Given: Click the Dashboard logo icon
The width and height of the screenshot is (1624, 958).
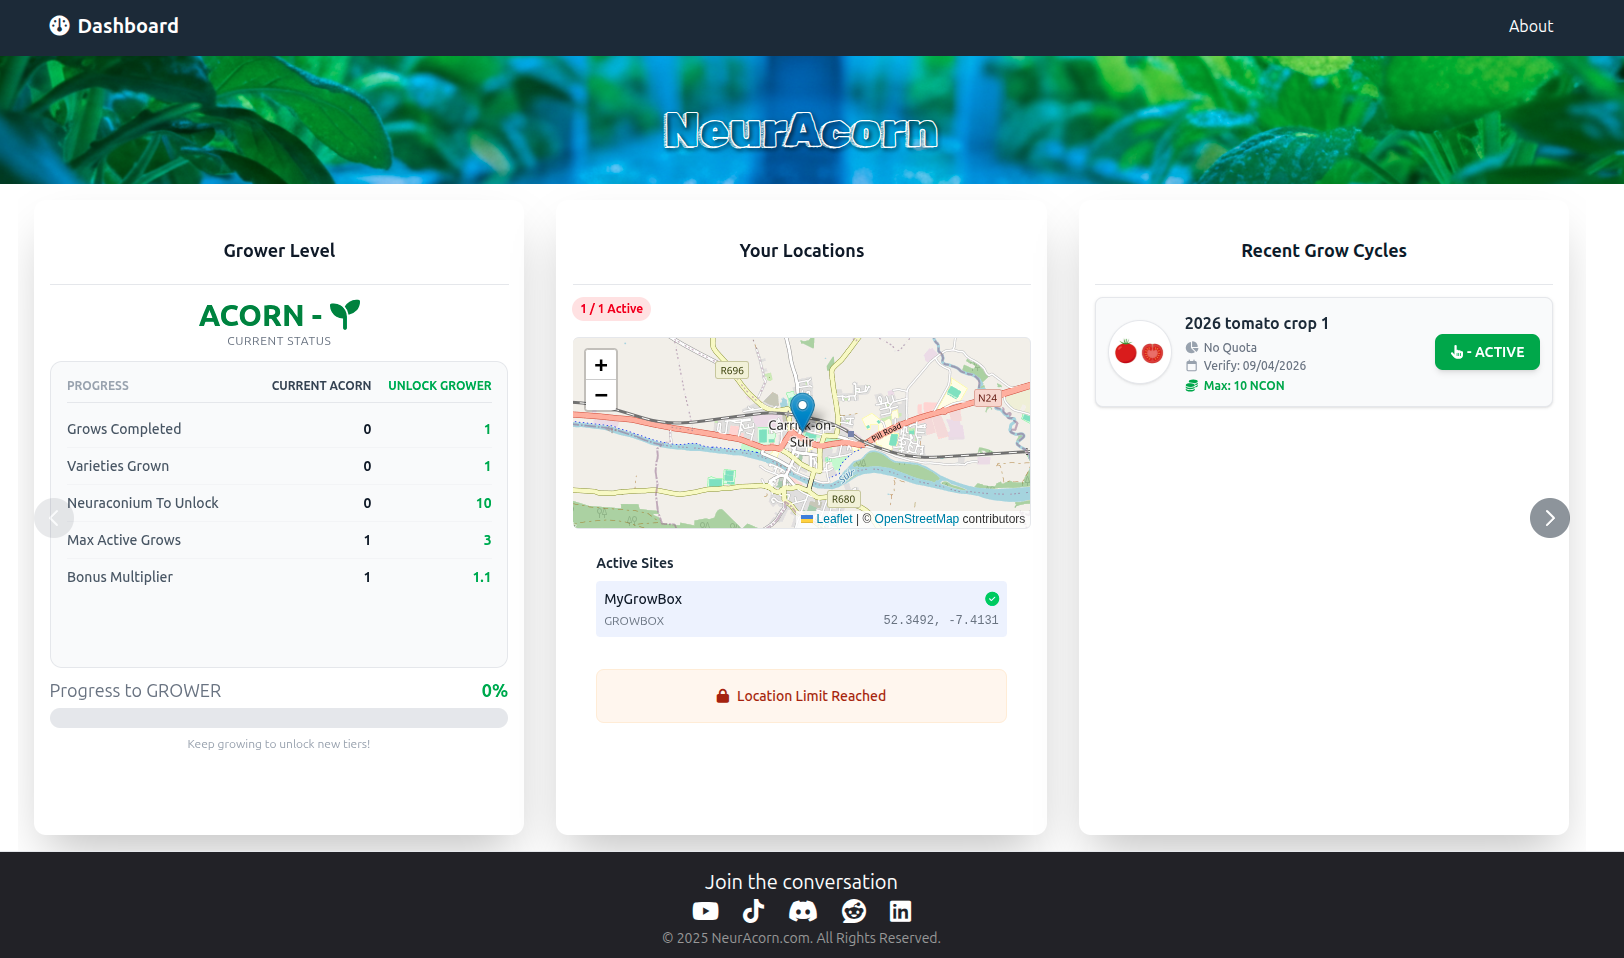Looking at the screenshot, I should (x=60, y=26).
